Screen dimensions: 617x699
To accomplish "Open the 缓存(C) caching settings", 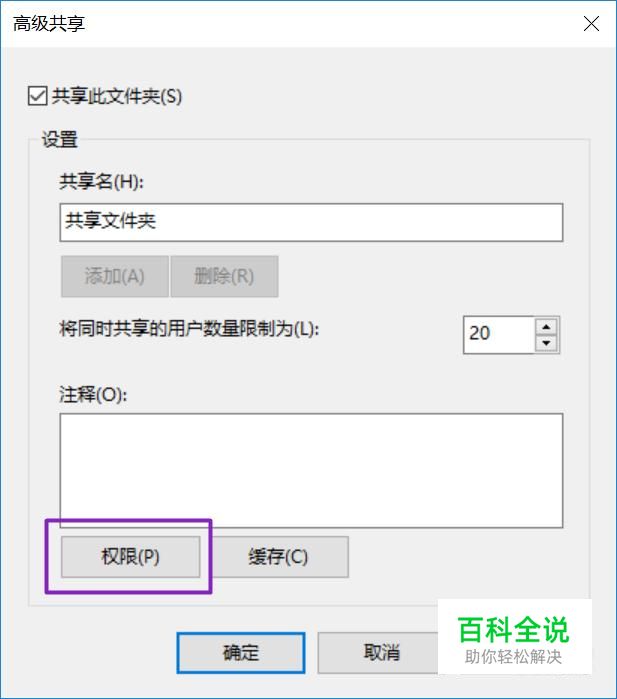I will point(278,557).
